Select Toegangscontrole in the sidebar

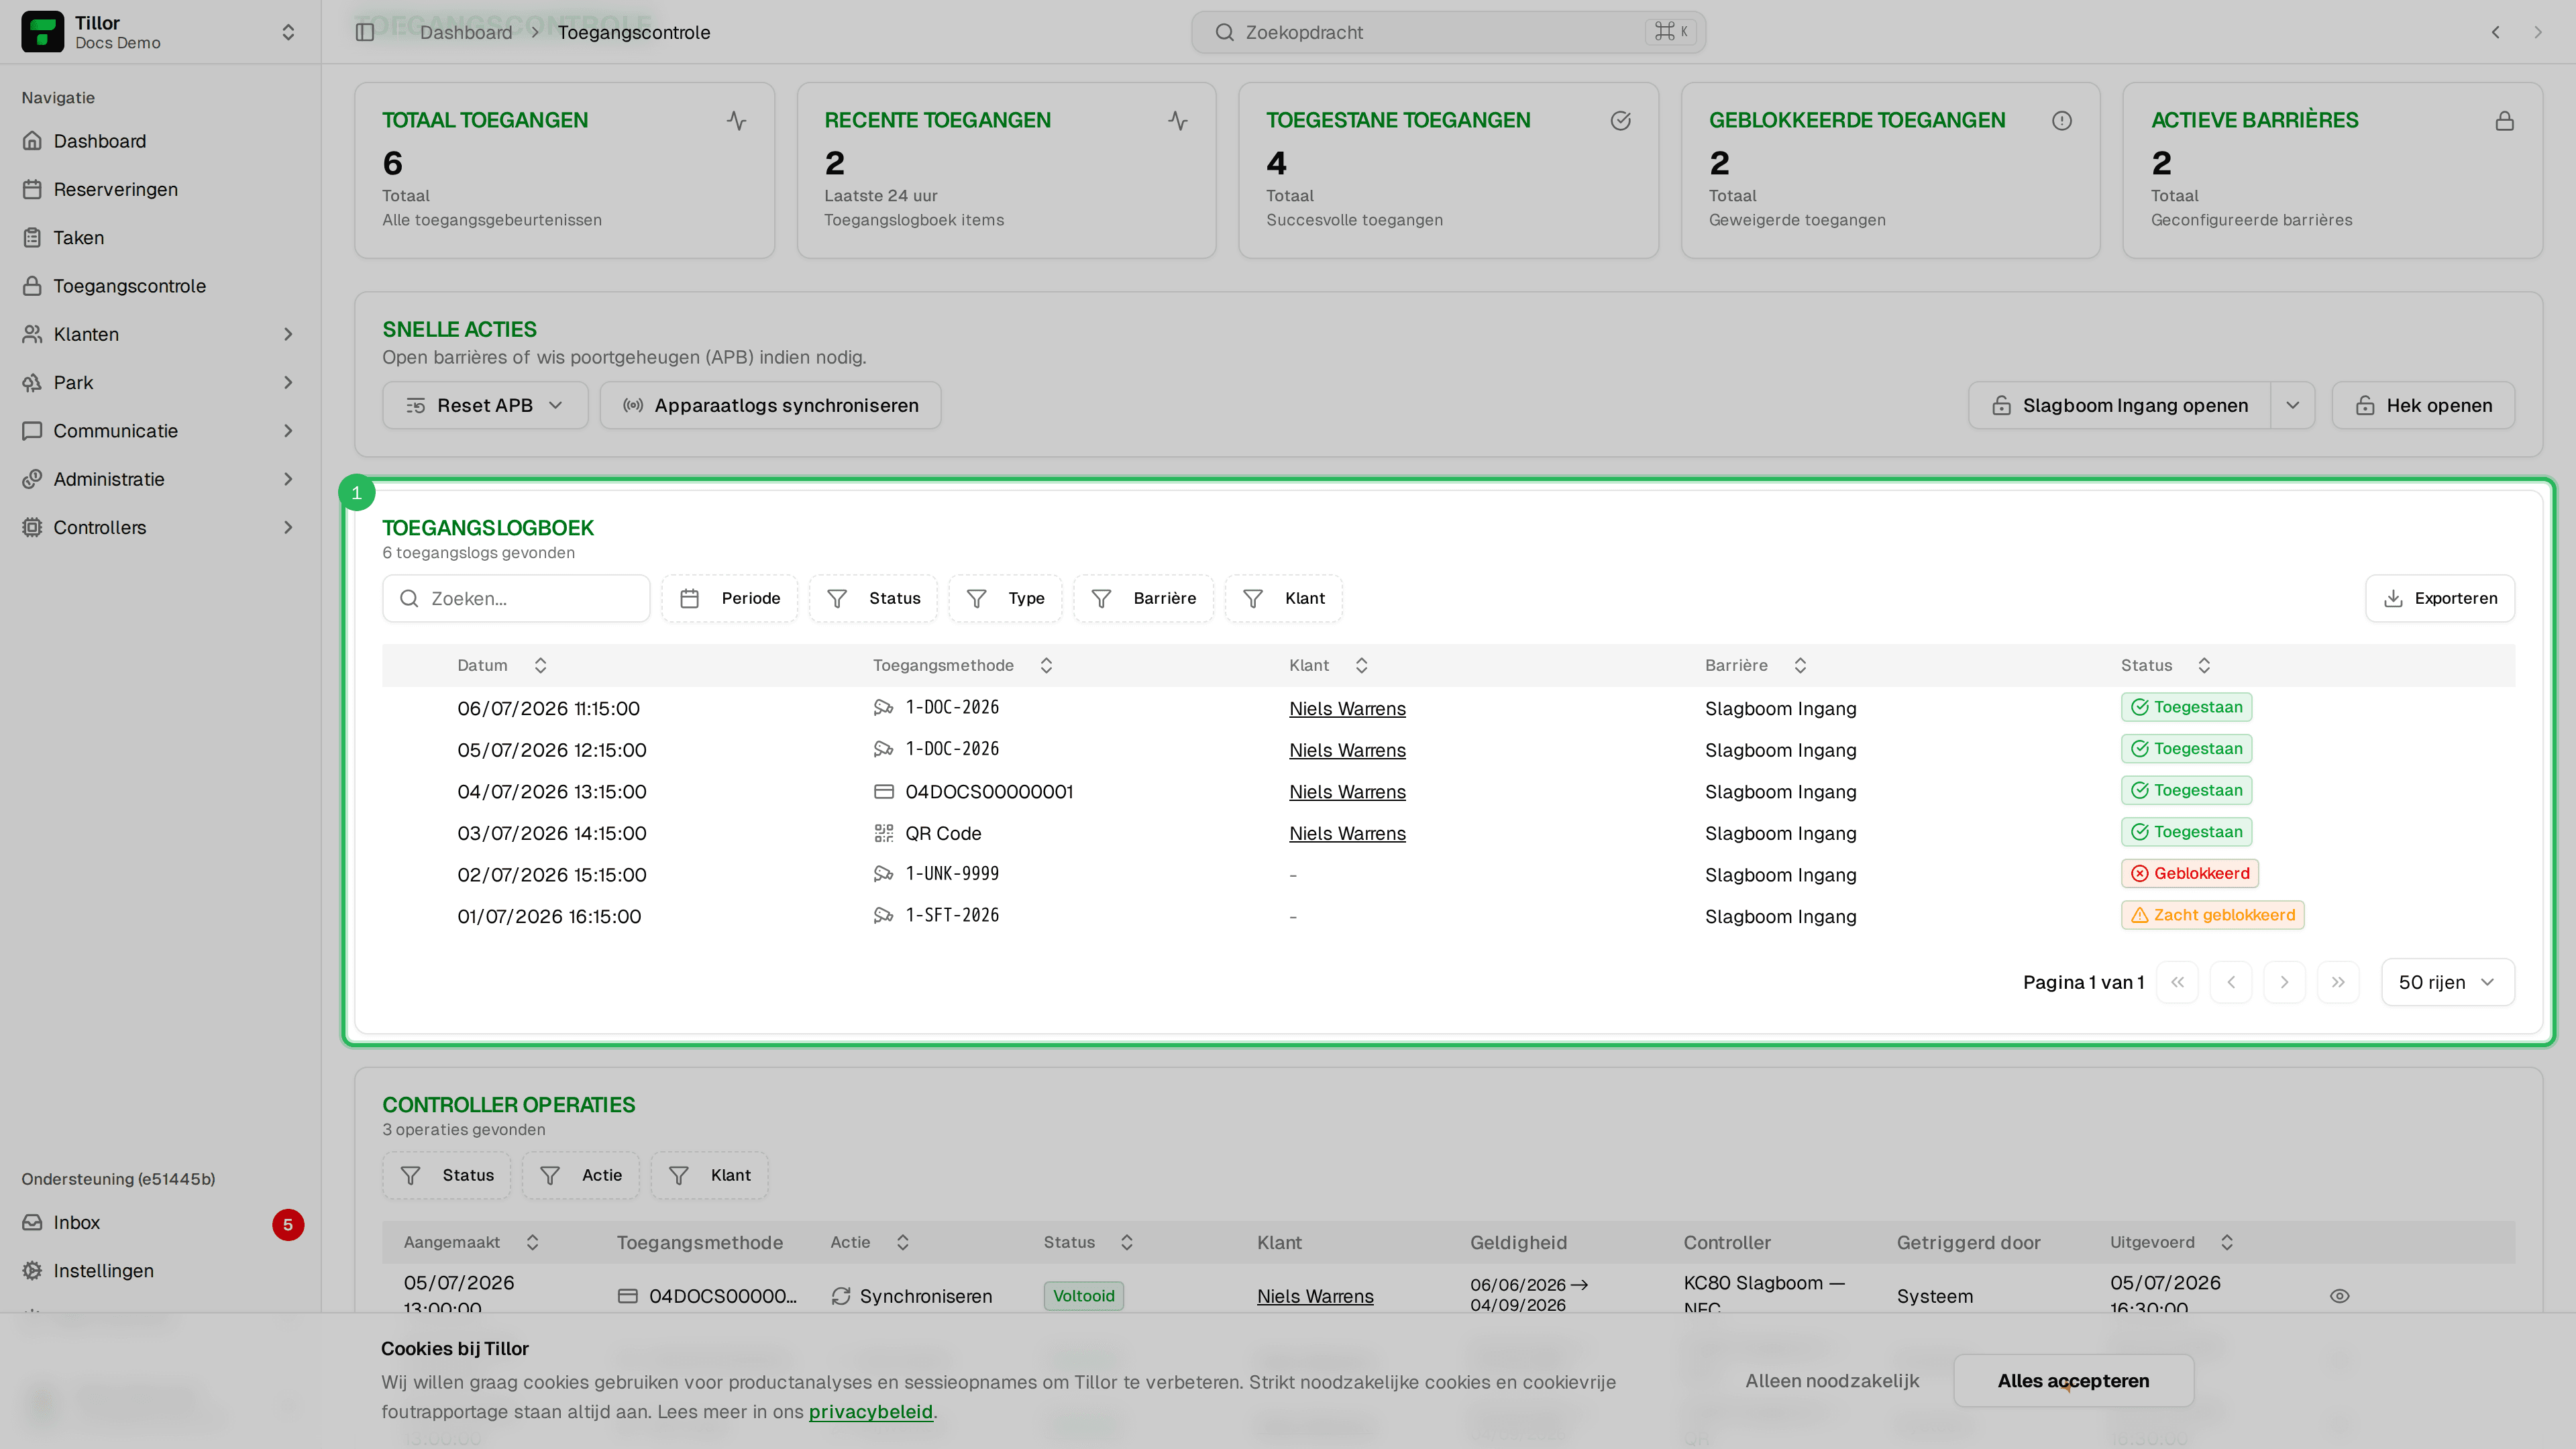click(160, 286)
